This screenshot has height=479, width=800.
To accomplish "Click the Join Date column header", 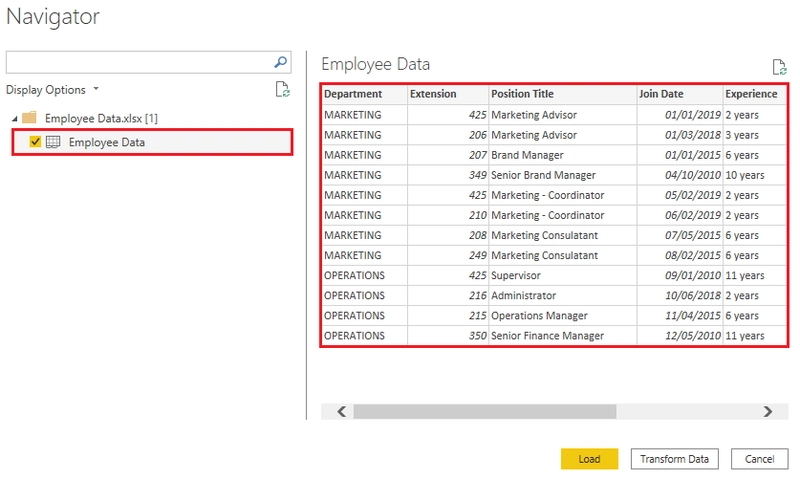I will pyautogui.click(x=661, y=94).
